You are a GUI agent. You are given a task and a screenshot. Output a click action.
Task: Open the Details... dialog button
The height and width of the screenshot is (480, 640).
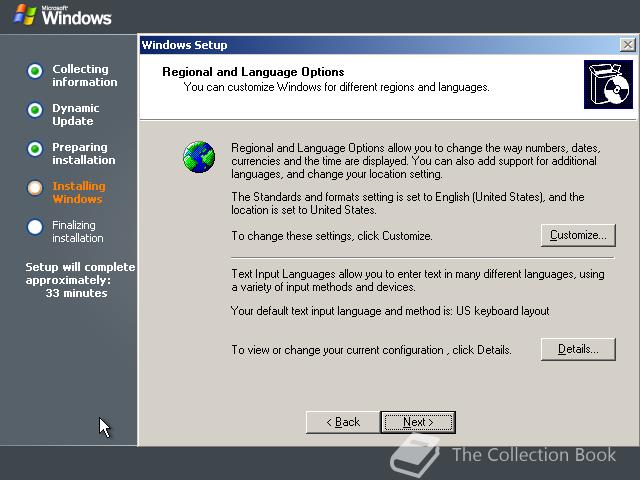click(x=578, y=349)
